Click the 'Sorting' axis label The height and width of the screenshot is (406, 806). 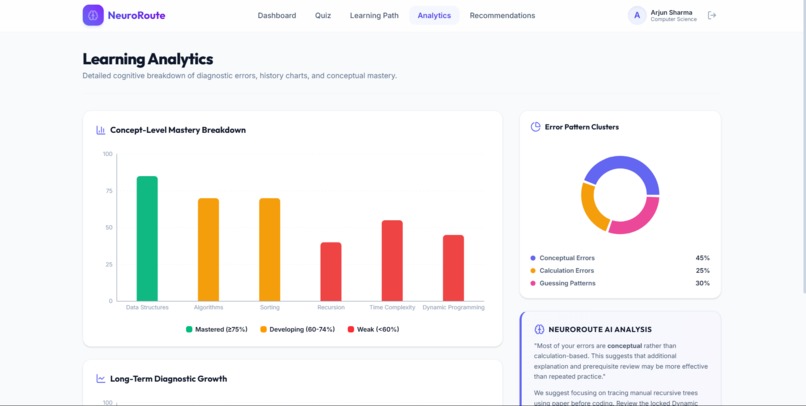[x=269, y=307]
